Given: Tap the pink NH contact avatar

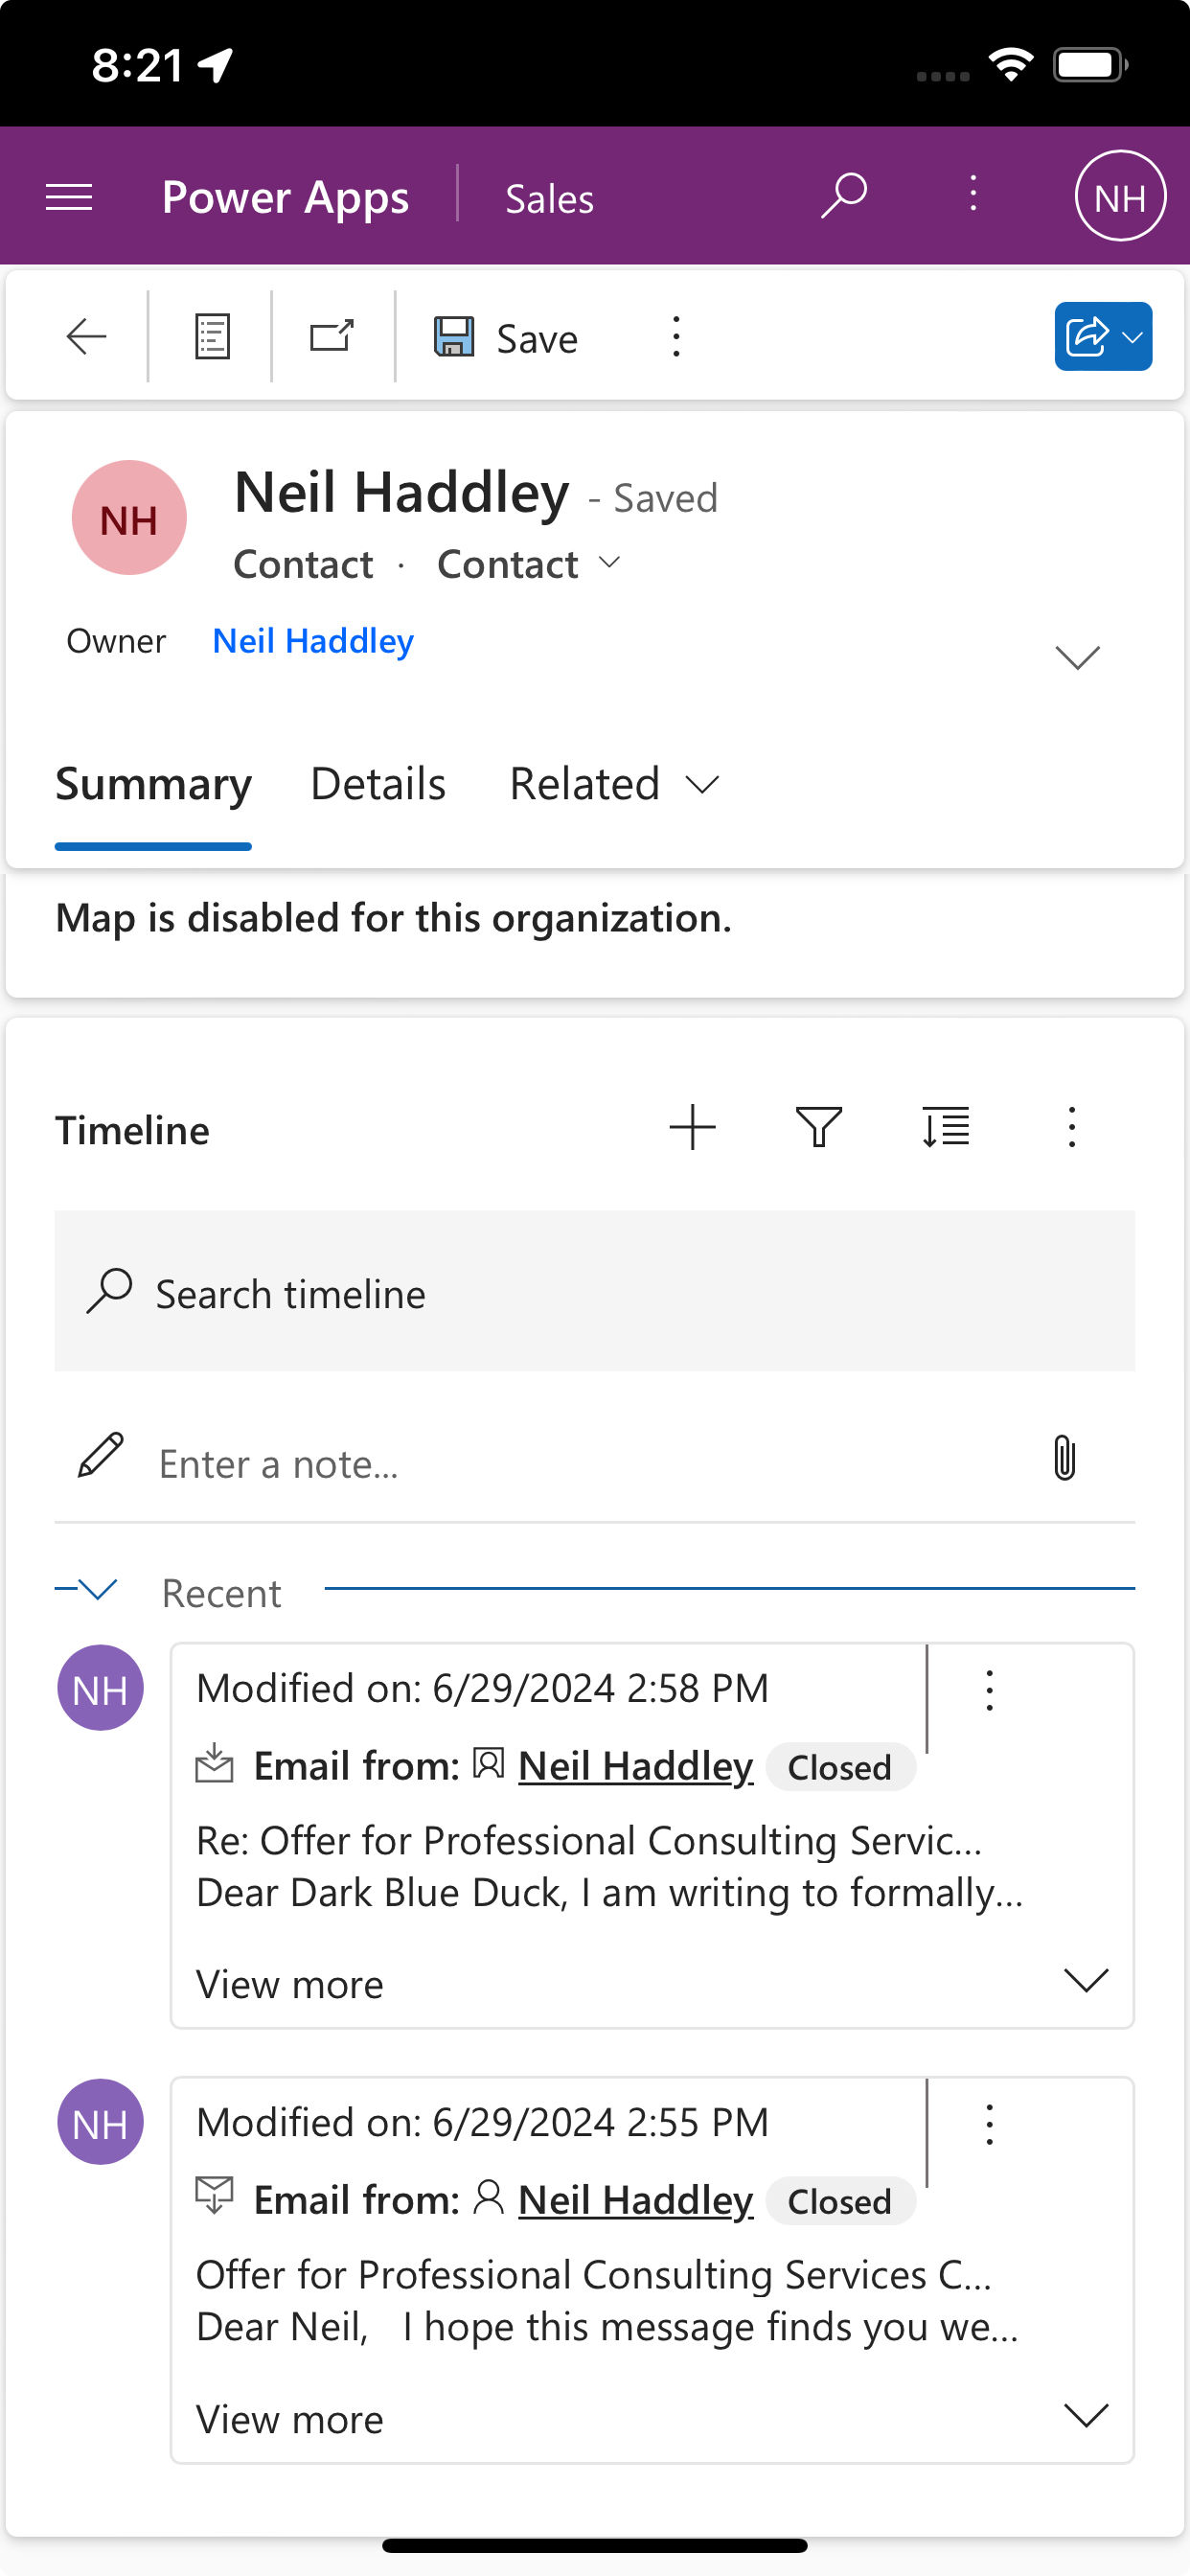Looking at the screenshot, I should coord(129,518).
